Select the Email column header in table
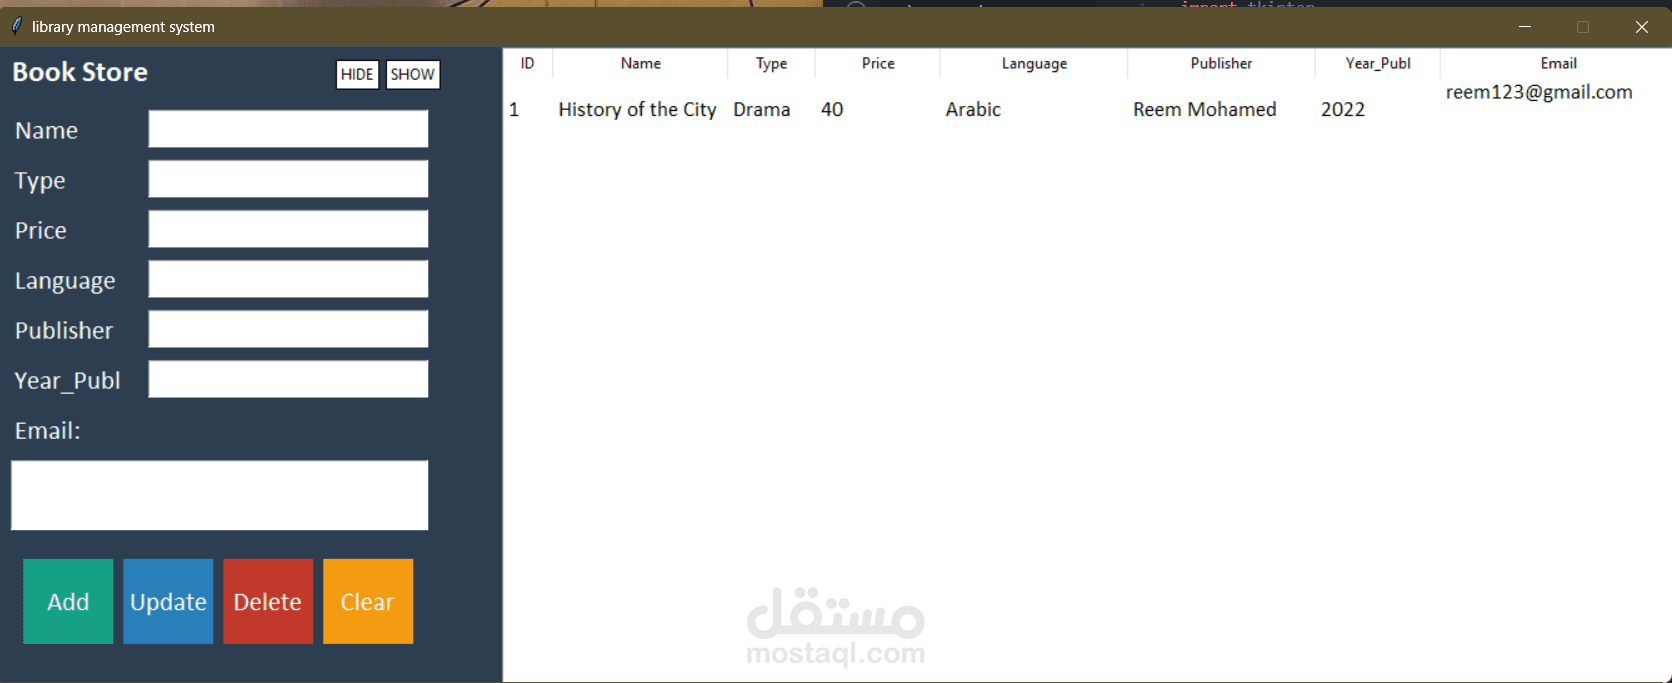This screenshot has width=1672, height=683. (1558, 63)
